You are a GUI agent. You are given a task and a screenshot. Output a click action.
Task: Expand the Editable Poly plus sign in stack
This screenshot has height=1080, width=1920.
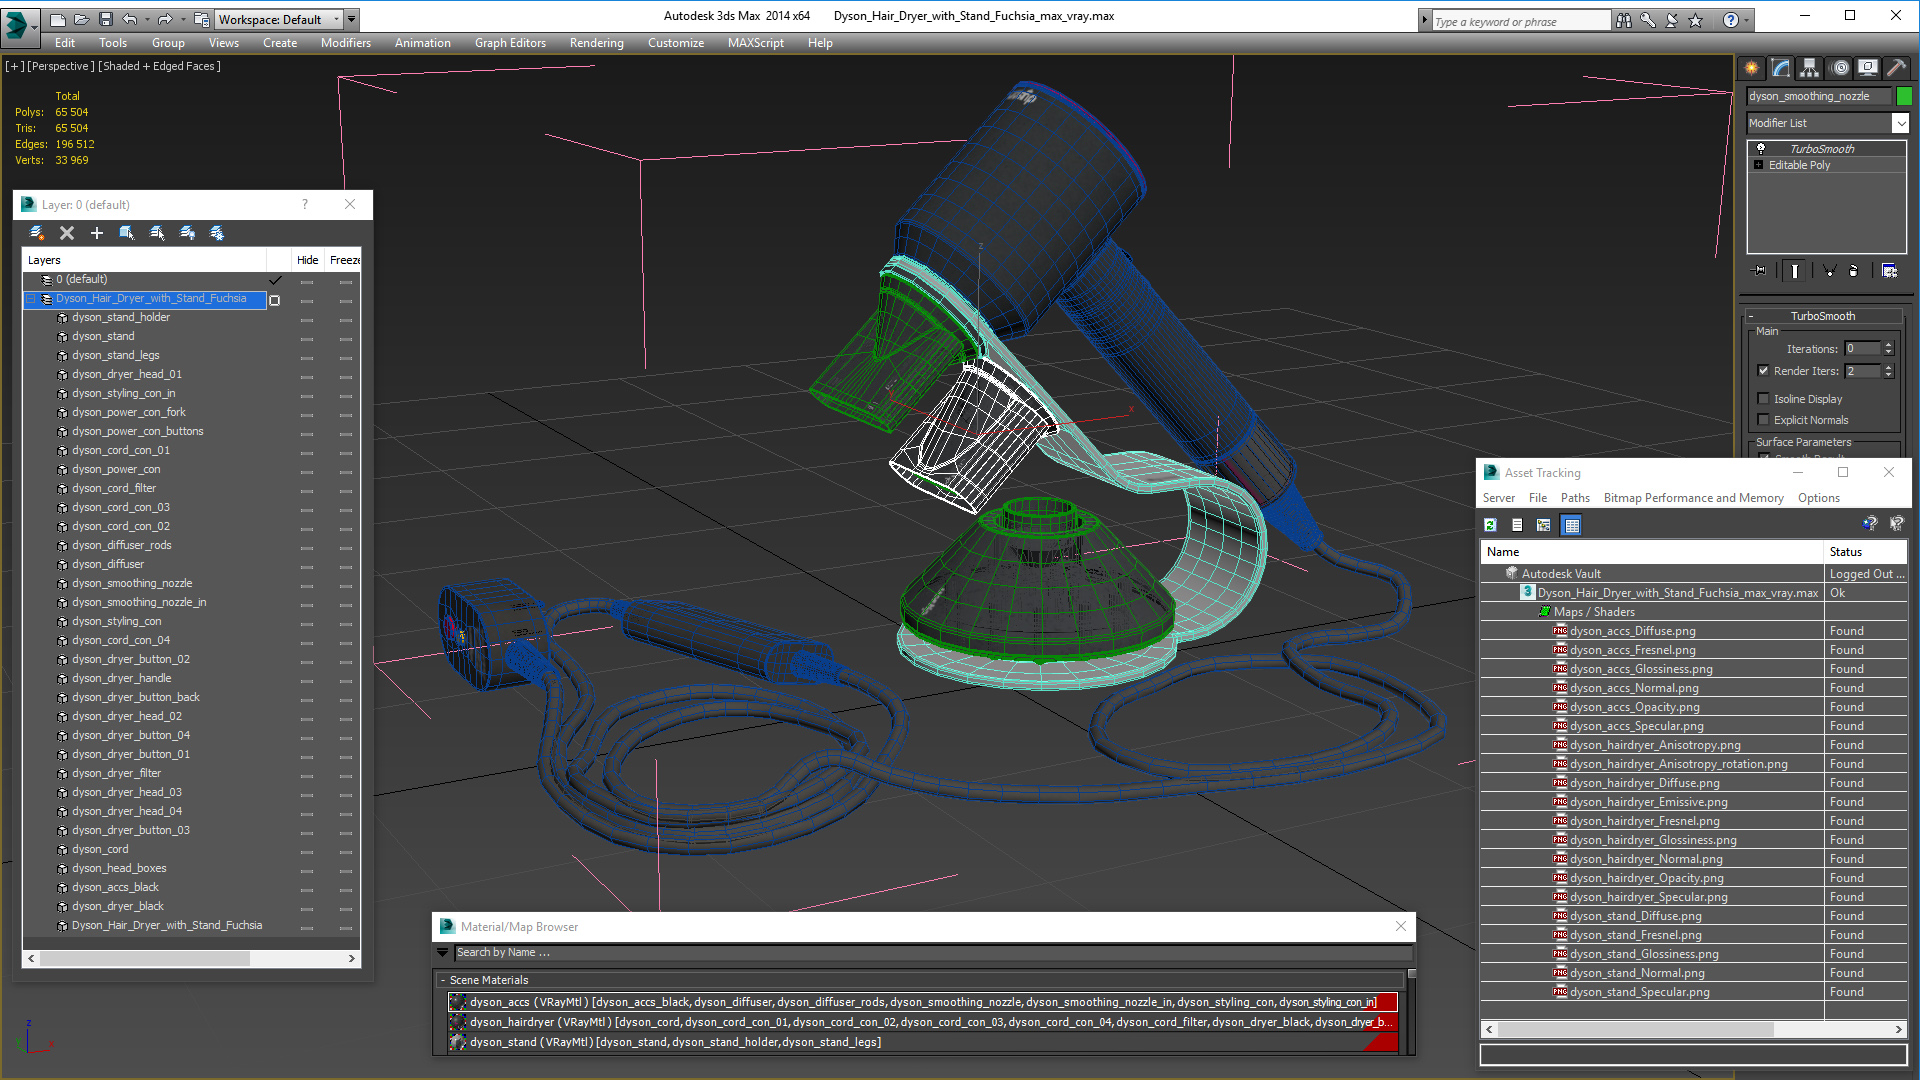pos(1758,165)
